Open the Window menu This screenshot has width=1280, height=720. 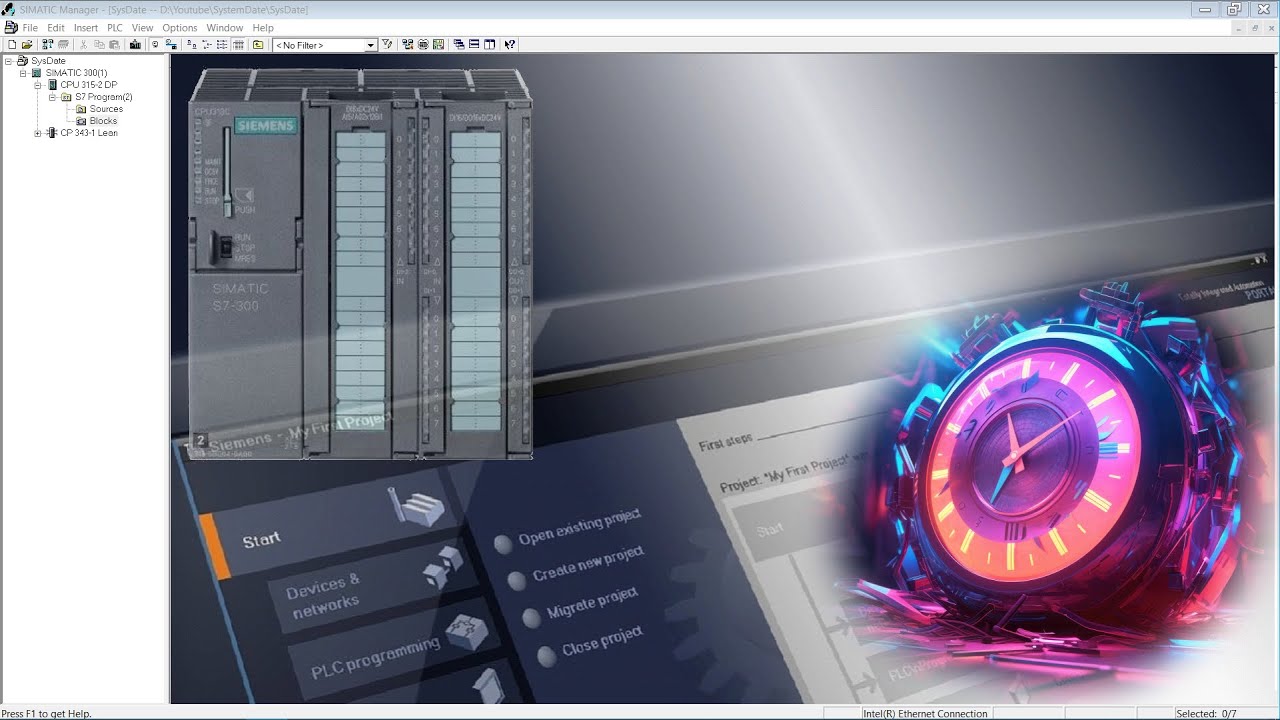225,28
